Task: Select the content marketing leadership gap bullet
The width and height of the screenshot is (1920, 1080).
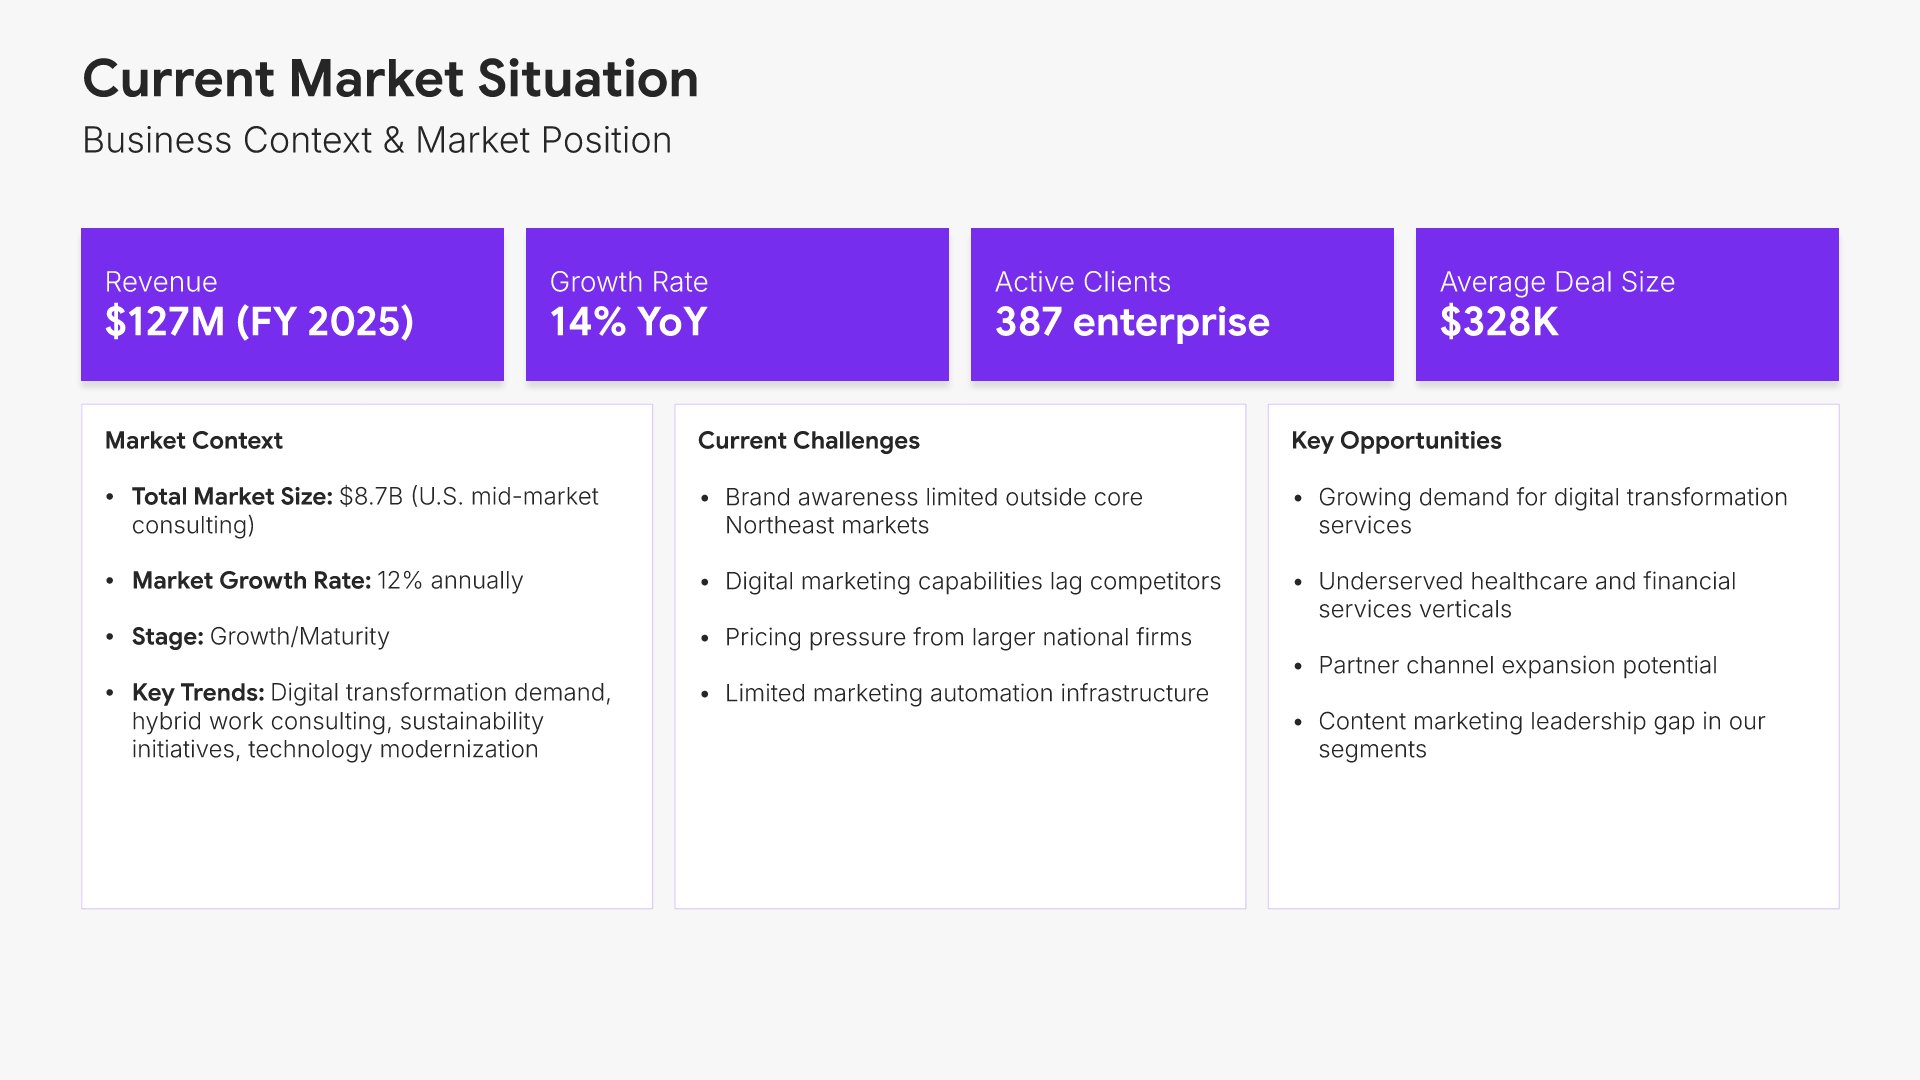Action: point(1541,734)
